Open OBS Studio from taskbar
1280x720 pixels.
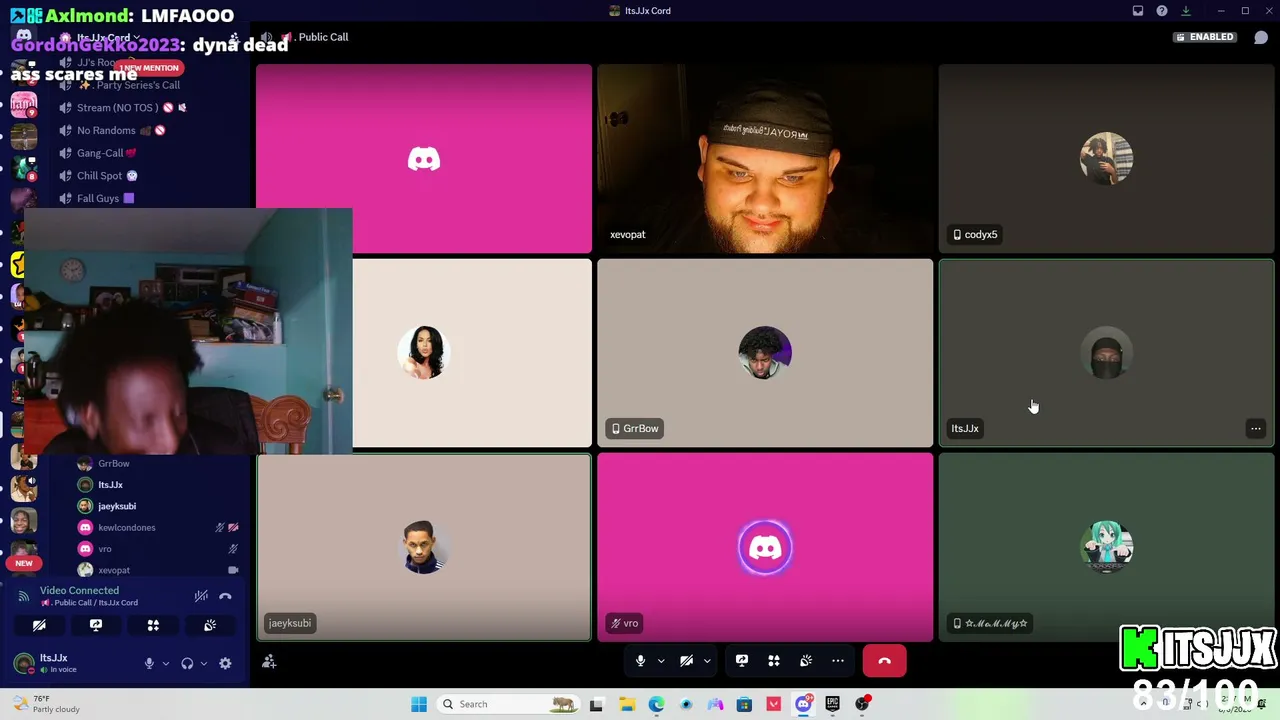tap(862, 704)
